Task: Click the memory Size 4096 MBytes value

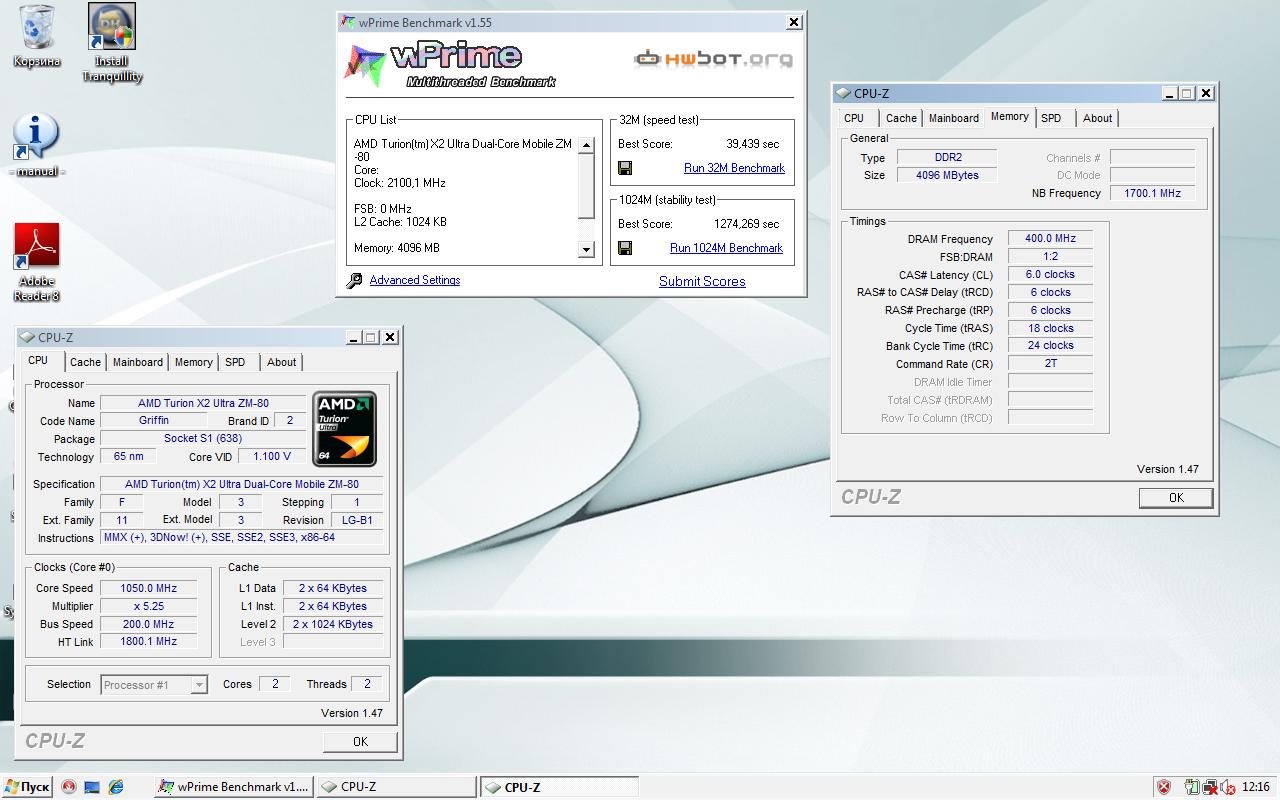Action: click(x=946, y=175)
